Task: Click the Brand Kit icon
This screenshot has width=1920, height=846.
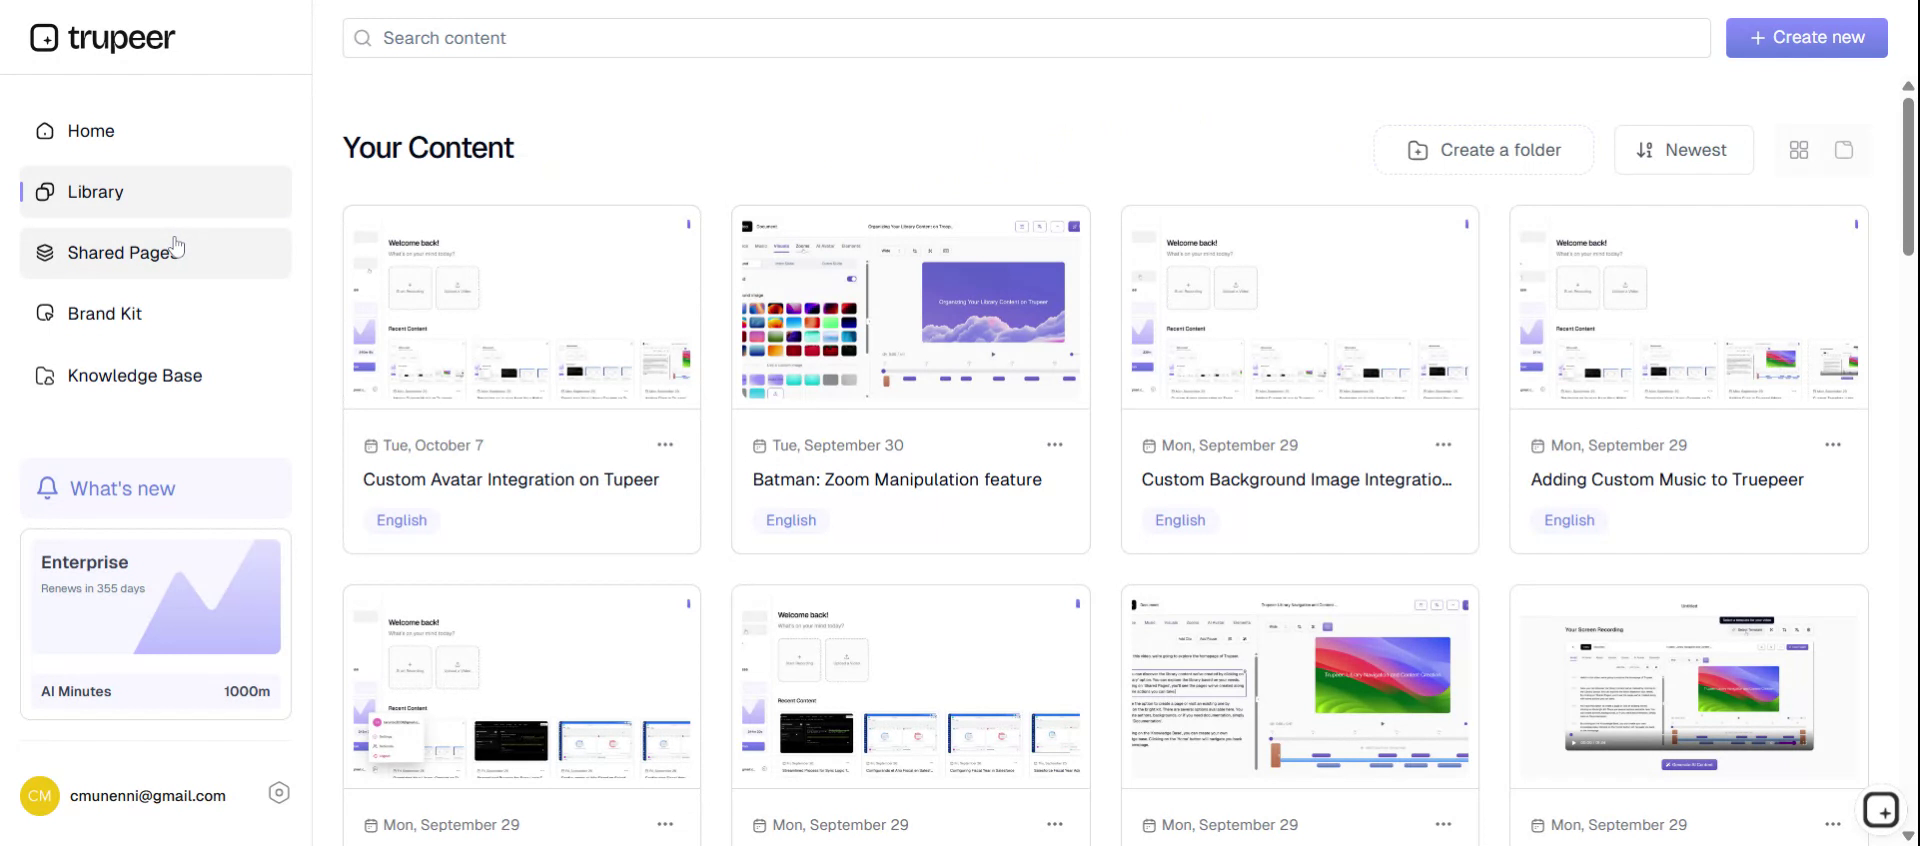Action: (x=45, y=314)
